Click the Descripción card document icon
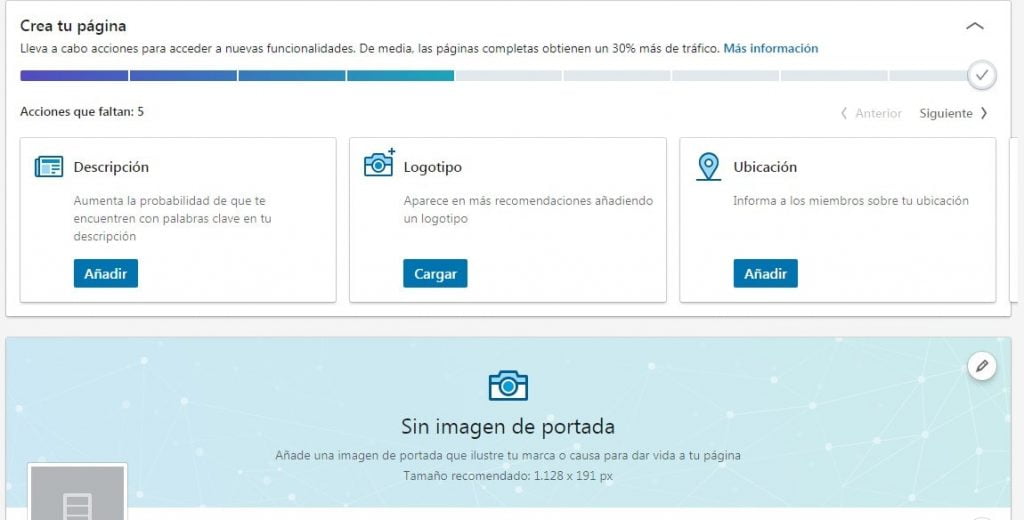The image size is (1024, 520). 49,167
